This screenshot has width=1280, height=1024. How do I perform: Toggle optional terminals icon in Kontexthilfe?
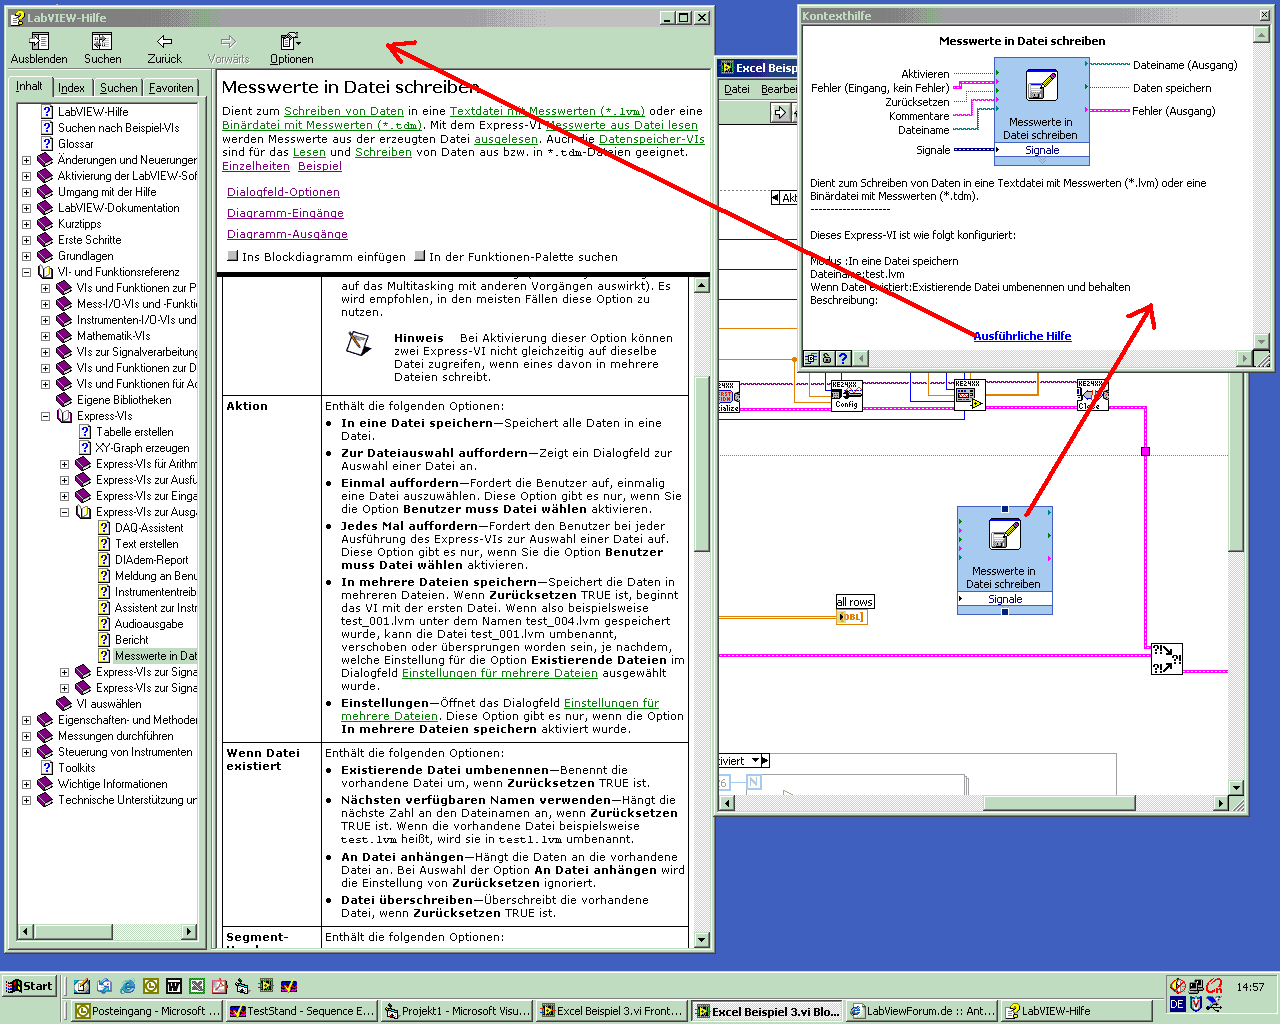pos(811,358)
